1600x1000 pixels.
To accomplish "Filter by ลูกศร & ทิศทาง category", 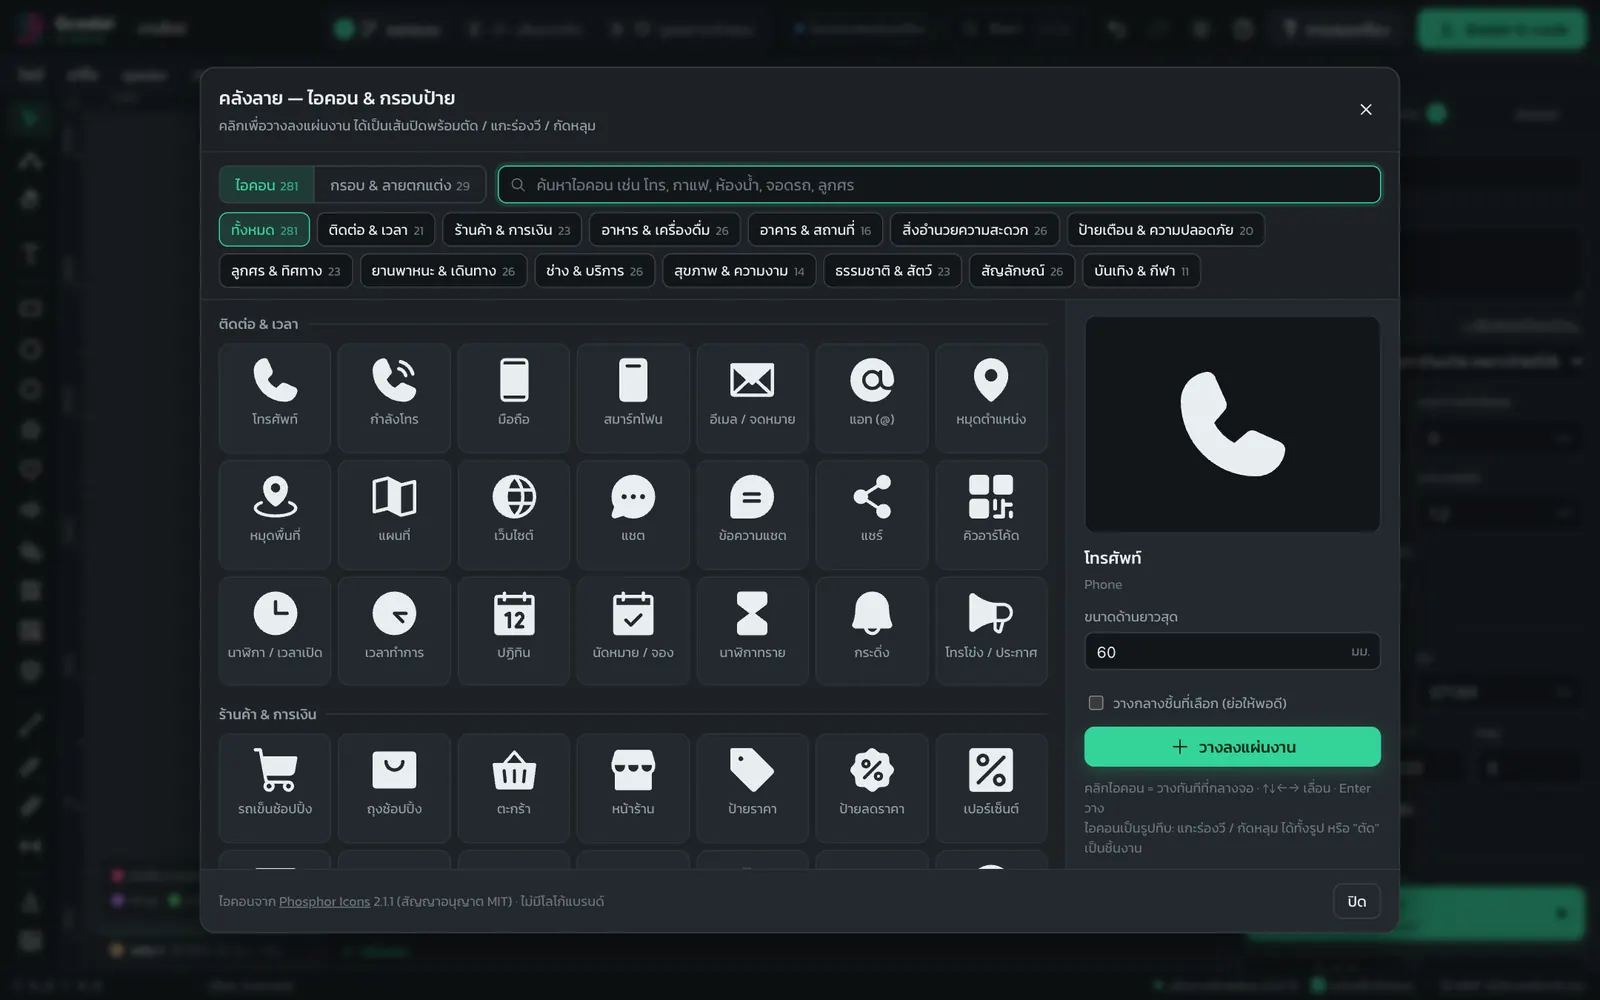I will [x=286, y=271].
